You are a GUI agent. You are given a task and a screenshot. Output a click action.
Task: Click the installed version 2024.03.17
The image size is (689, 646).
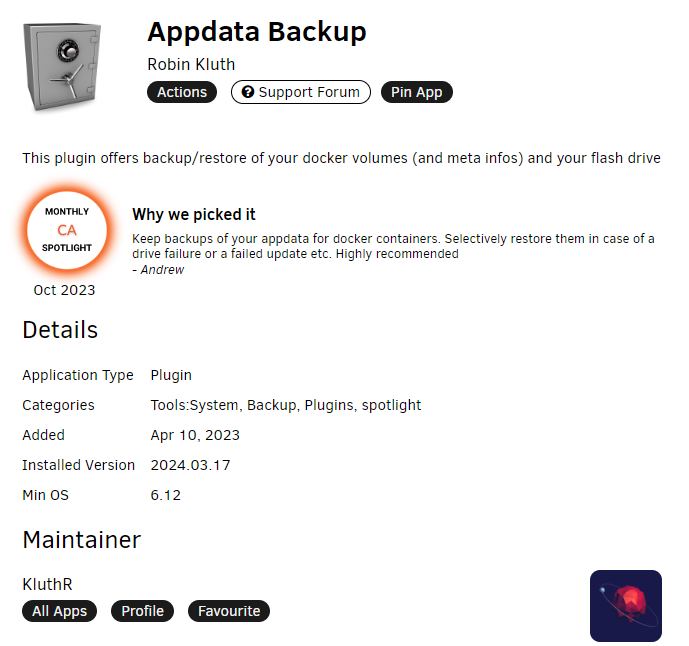[x=190, y=465]
